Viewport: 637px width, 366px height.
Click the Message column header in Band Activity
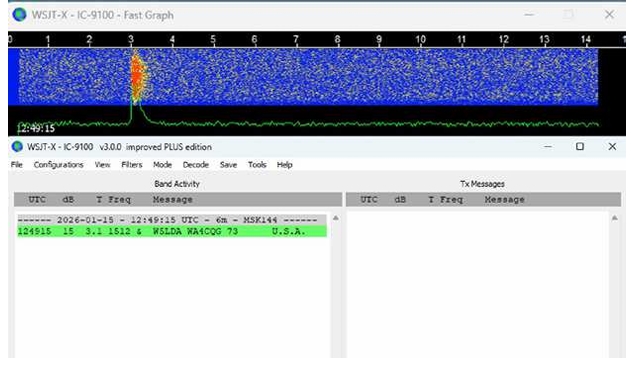173,199
